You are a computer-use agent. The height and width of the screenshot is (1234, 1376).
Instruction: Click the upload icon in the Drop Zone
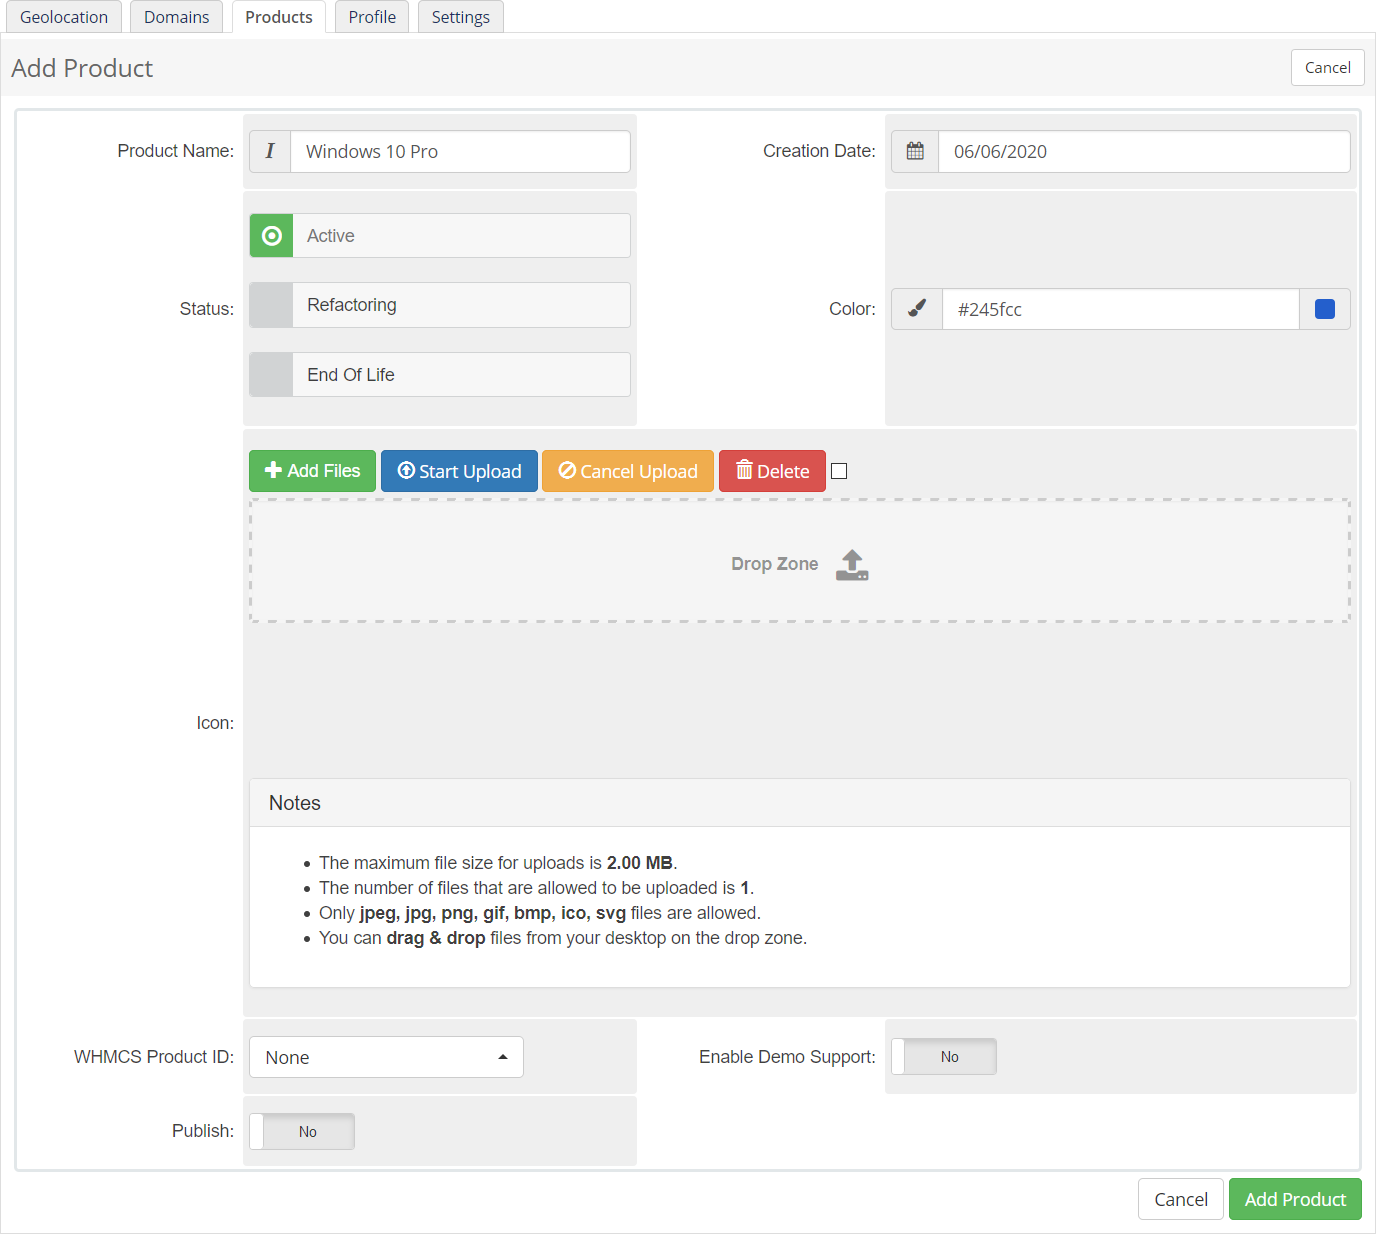coord(852,564)
